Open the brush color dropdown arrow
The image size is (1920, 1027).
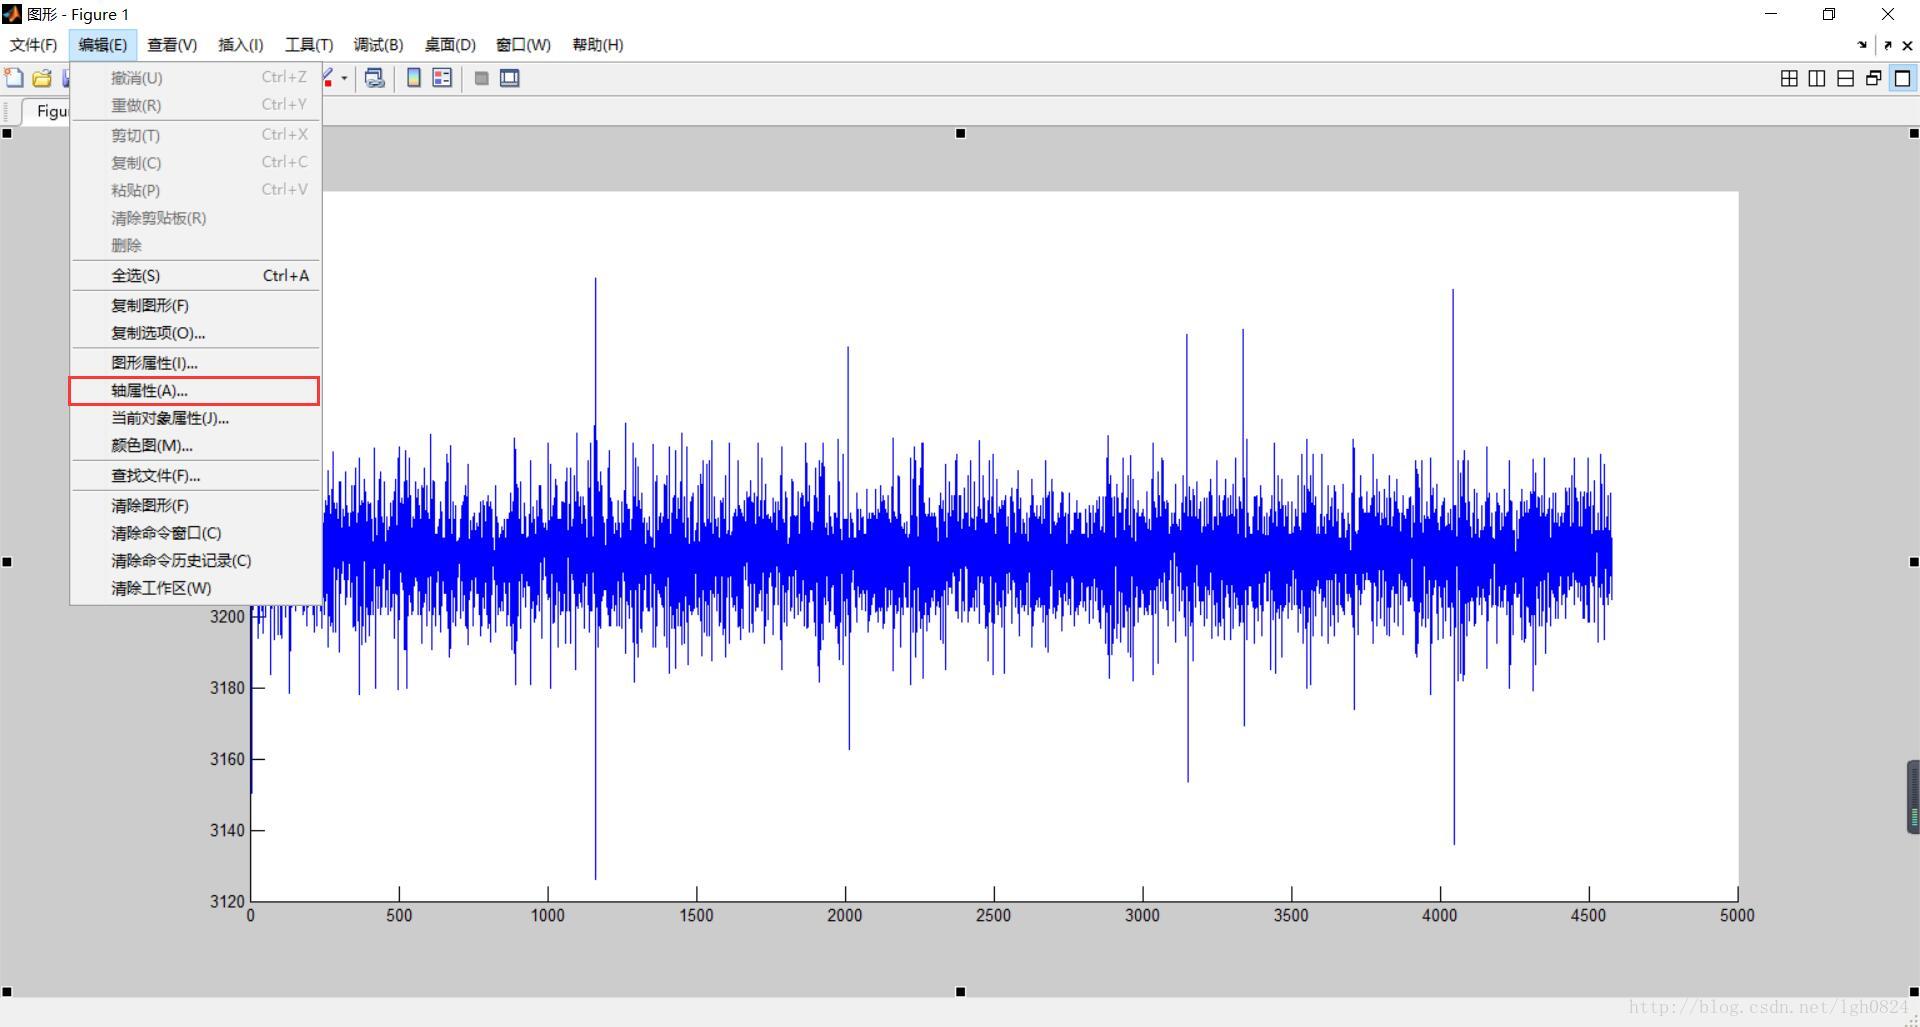[344, 78]
